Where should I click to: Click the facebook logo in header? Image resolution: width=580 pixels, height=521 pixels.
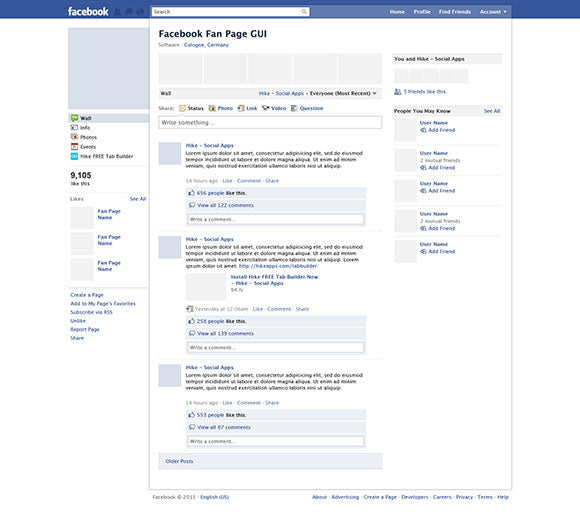88,11
